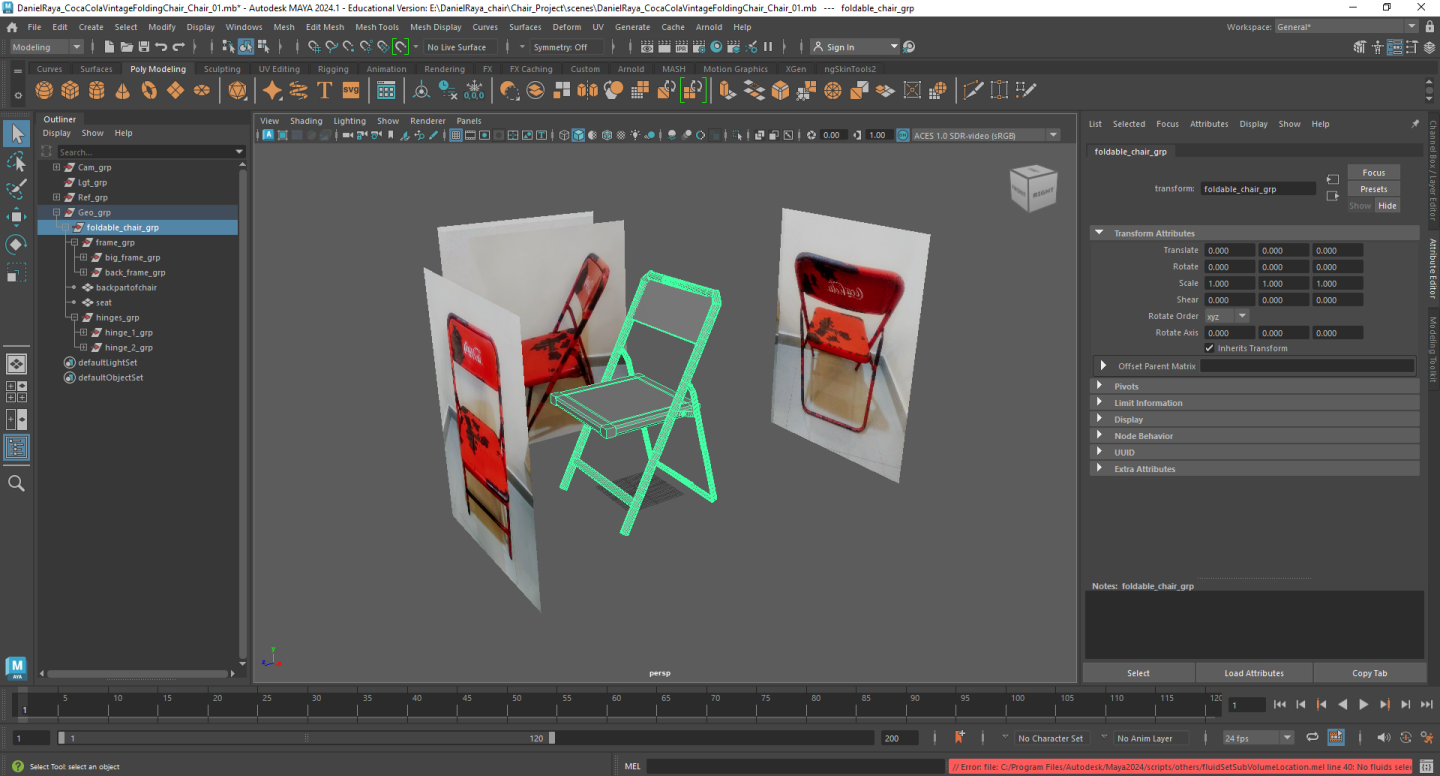Open the Script Editor icon
Screen dimensions: 1440x776
[x=1428, y=767]
